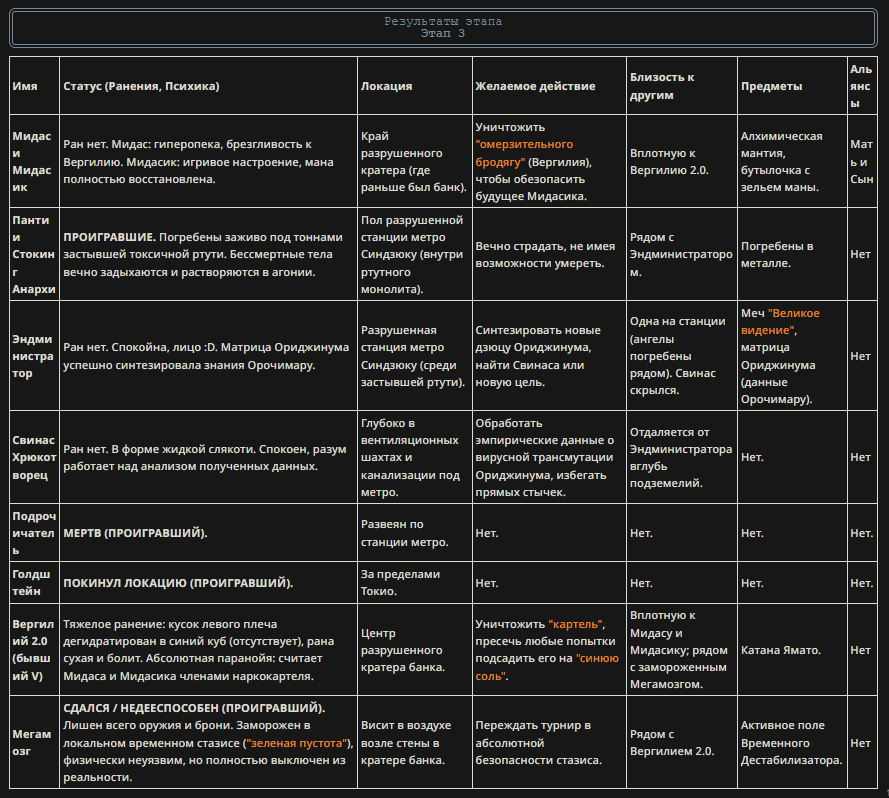Select the 'Подрочичатель' name cell
Screen dimensions: 889x798
(x=35, y=533)
